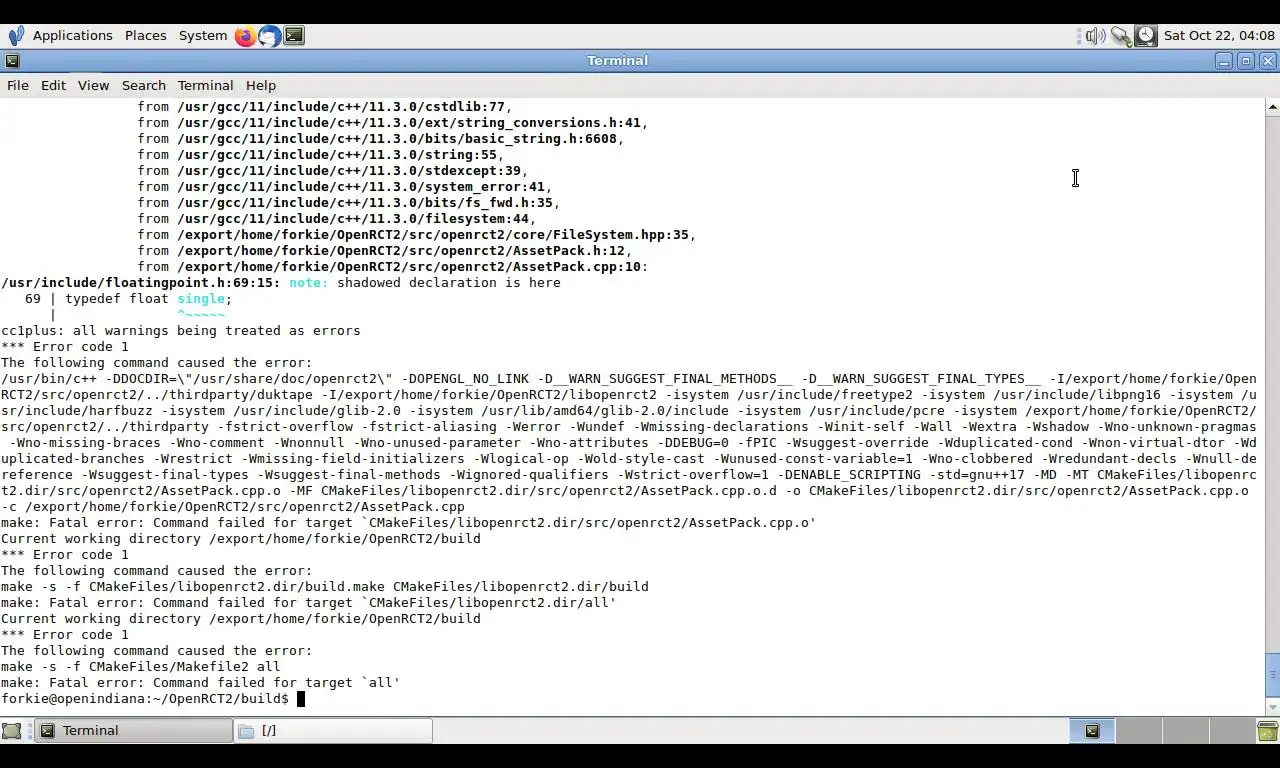This screenshot has width=1280, height=768.
Task: Open the System menu
Action: pyautogui.click(x=203, y=35)
